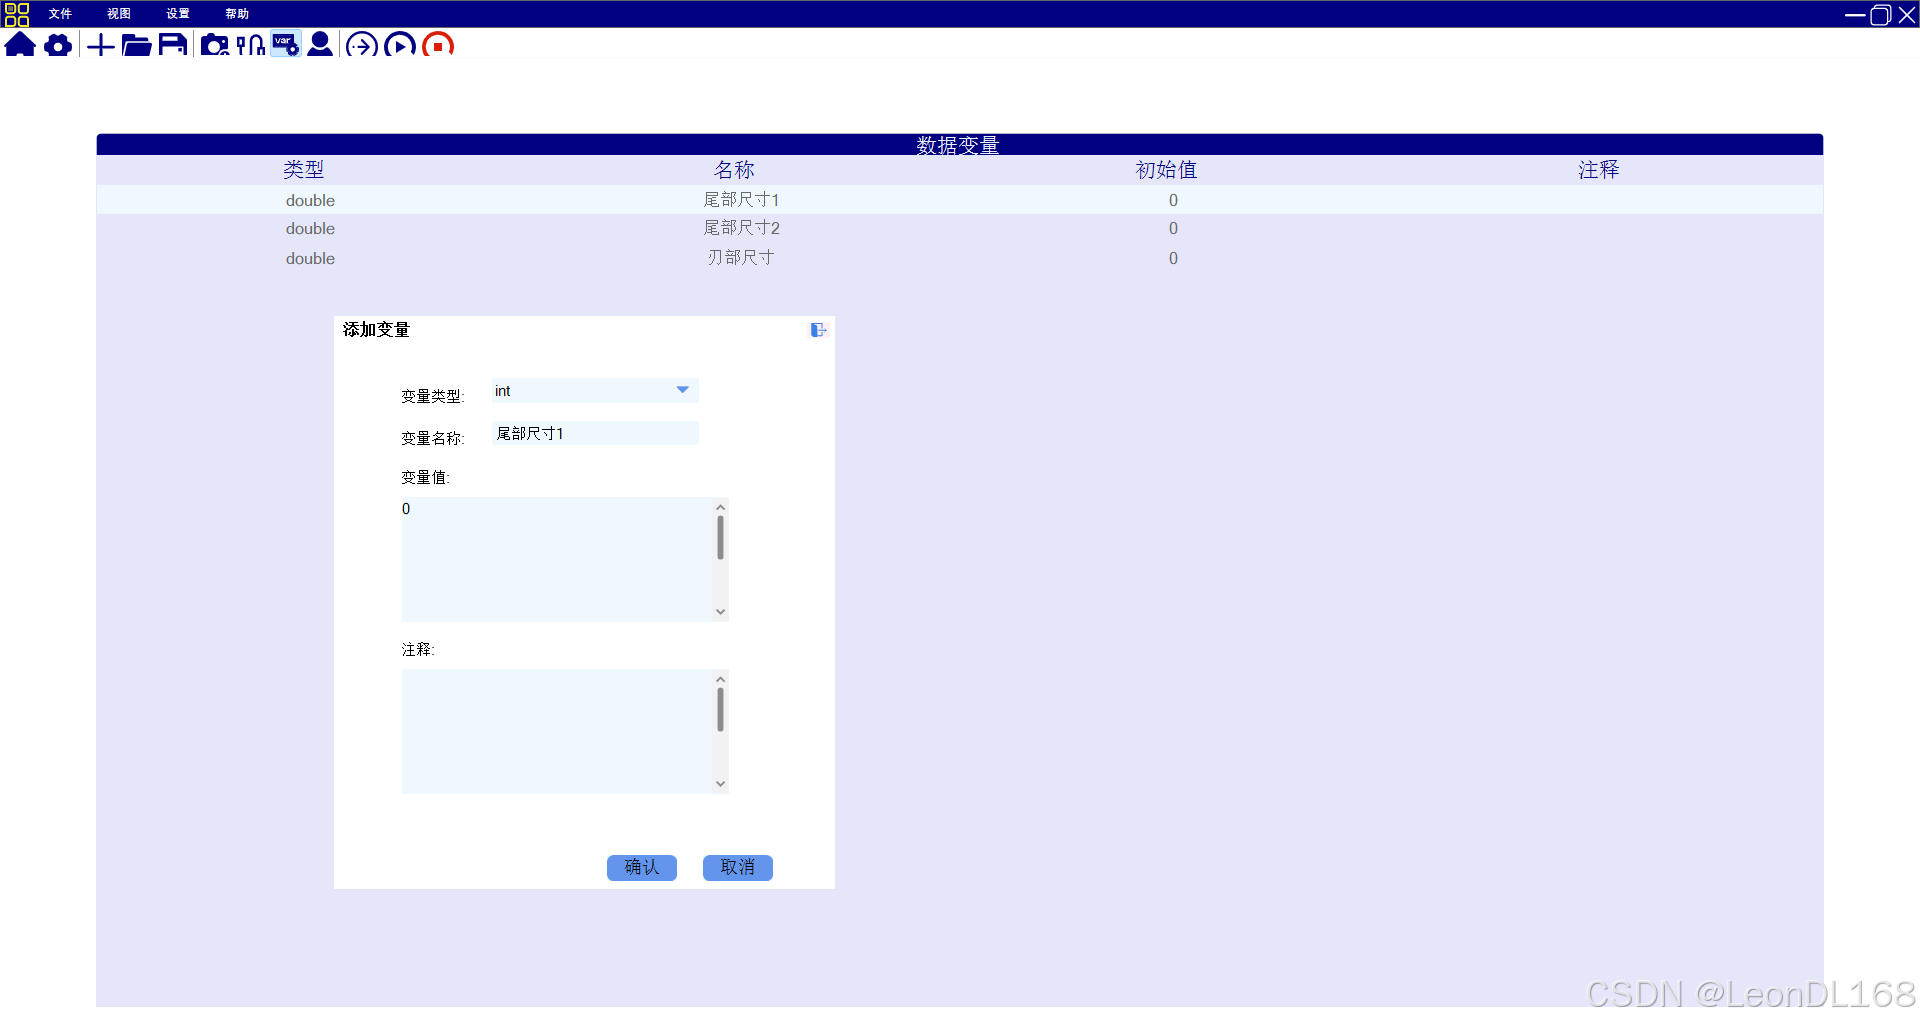This screenshot has width=1920, height=1026.
Task: Go to Home via house icon
Action: coord(20,45)
